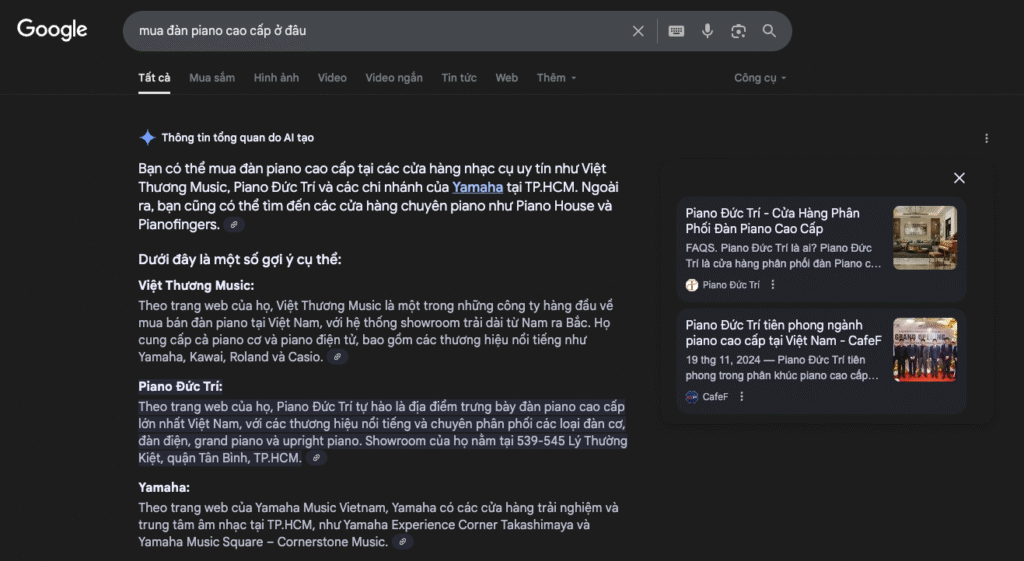Click the Yamaha: section heading

[164, 488]
